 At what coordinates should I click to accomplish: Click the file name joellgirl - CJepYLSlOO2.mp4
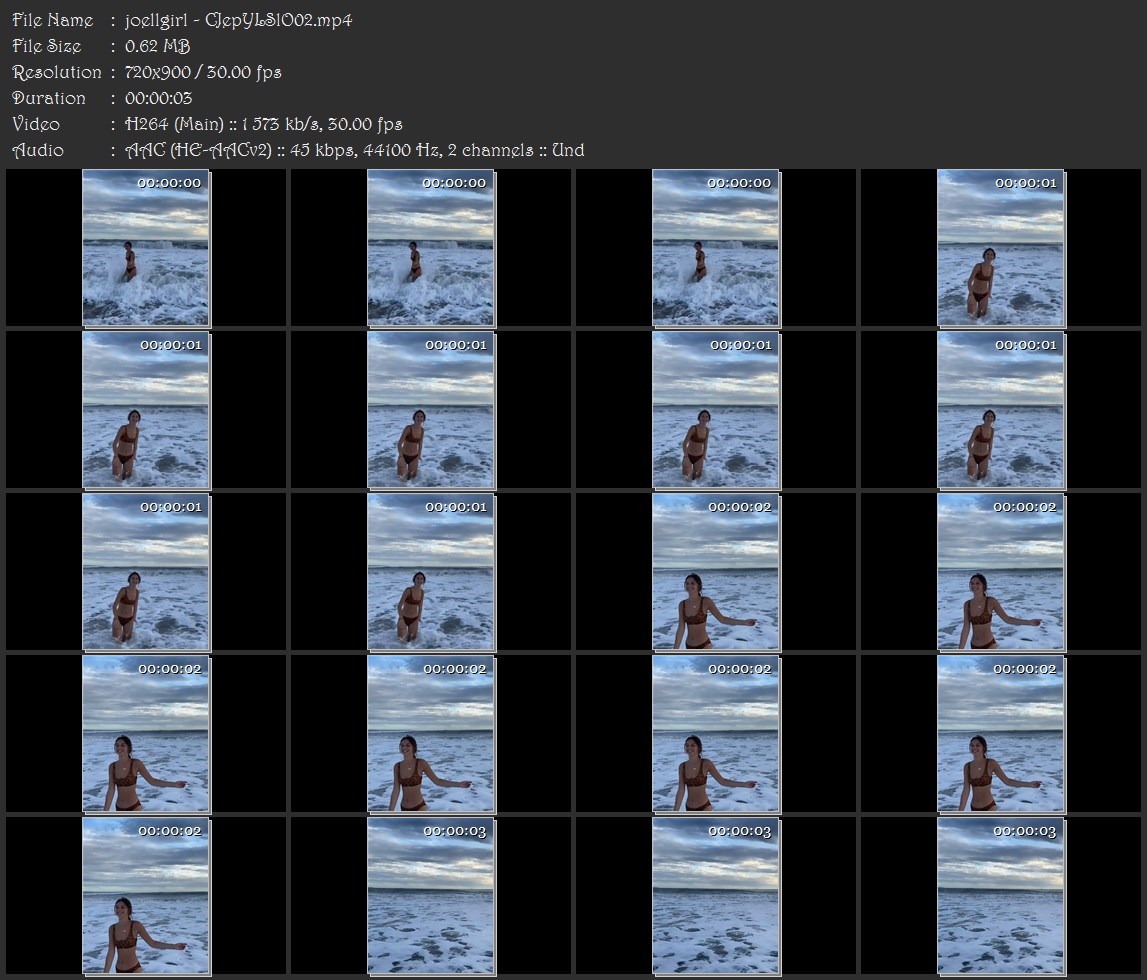(x=238, y=20)
